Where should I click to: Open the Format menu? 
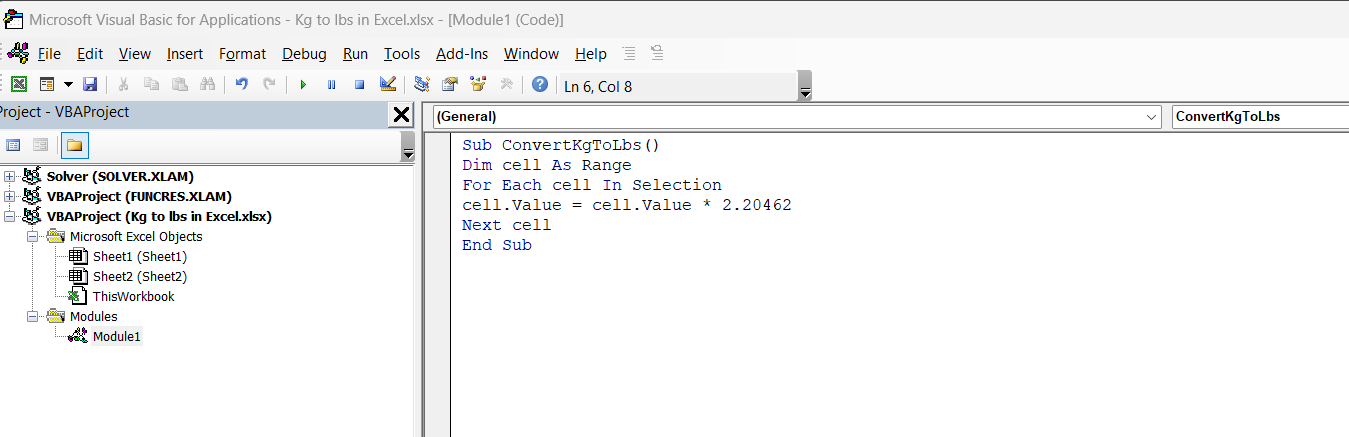tap(242, 54)
